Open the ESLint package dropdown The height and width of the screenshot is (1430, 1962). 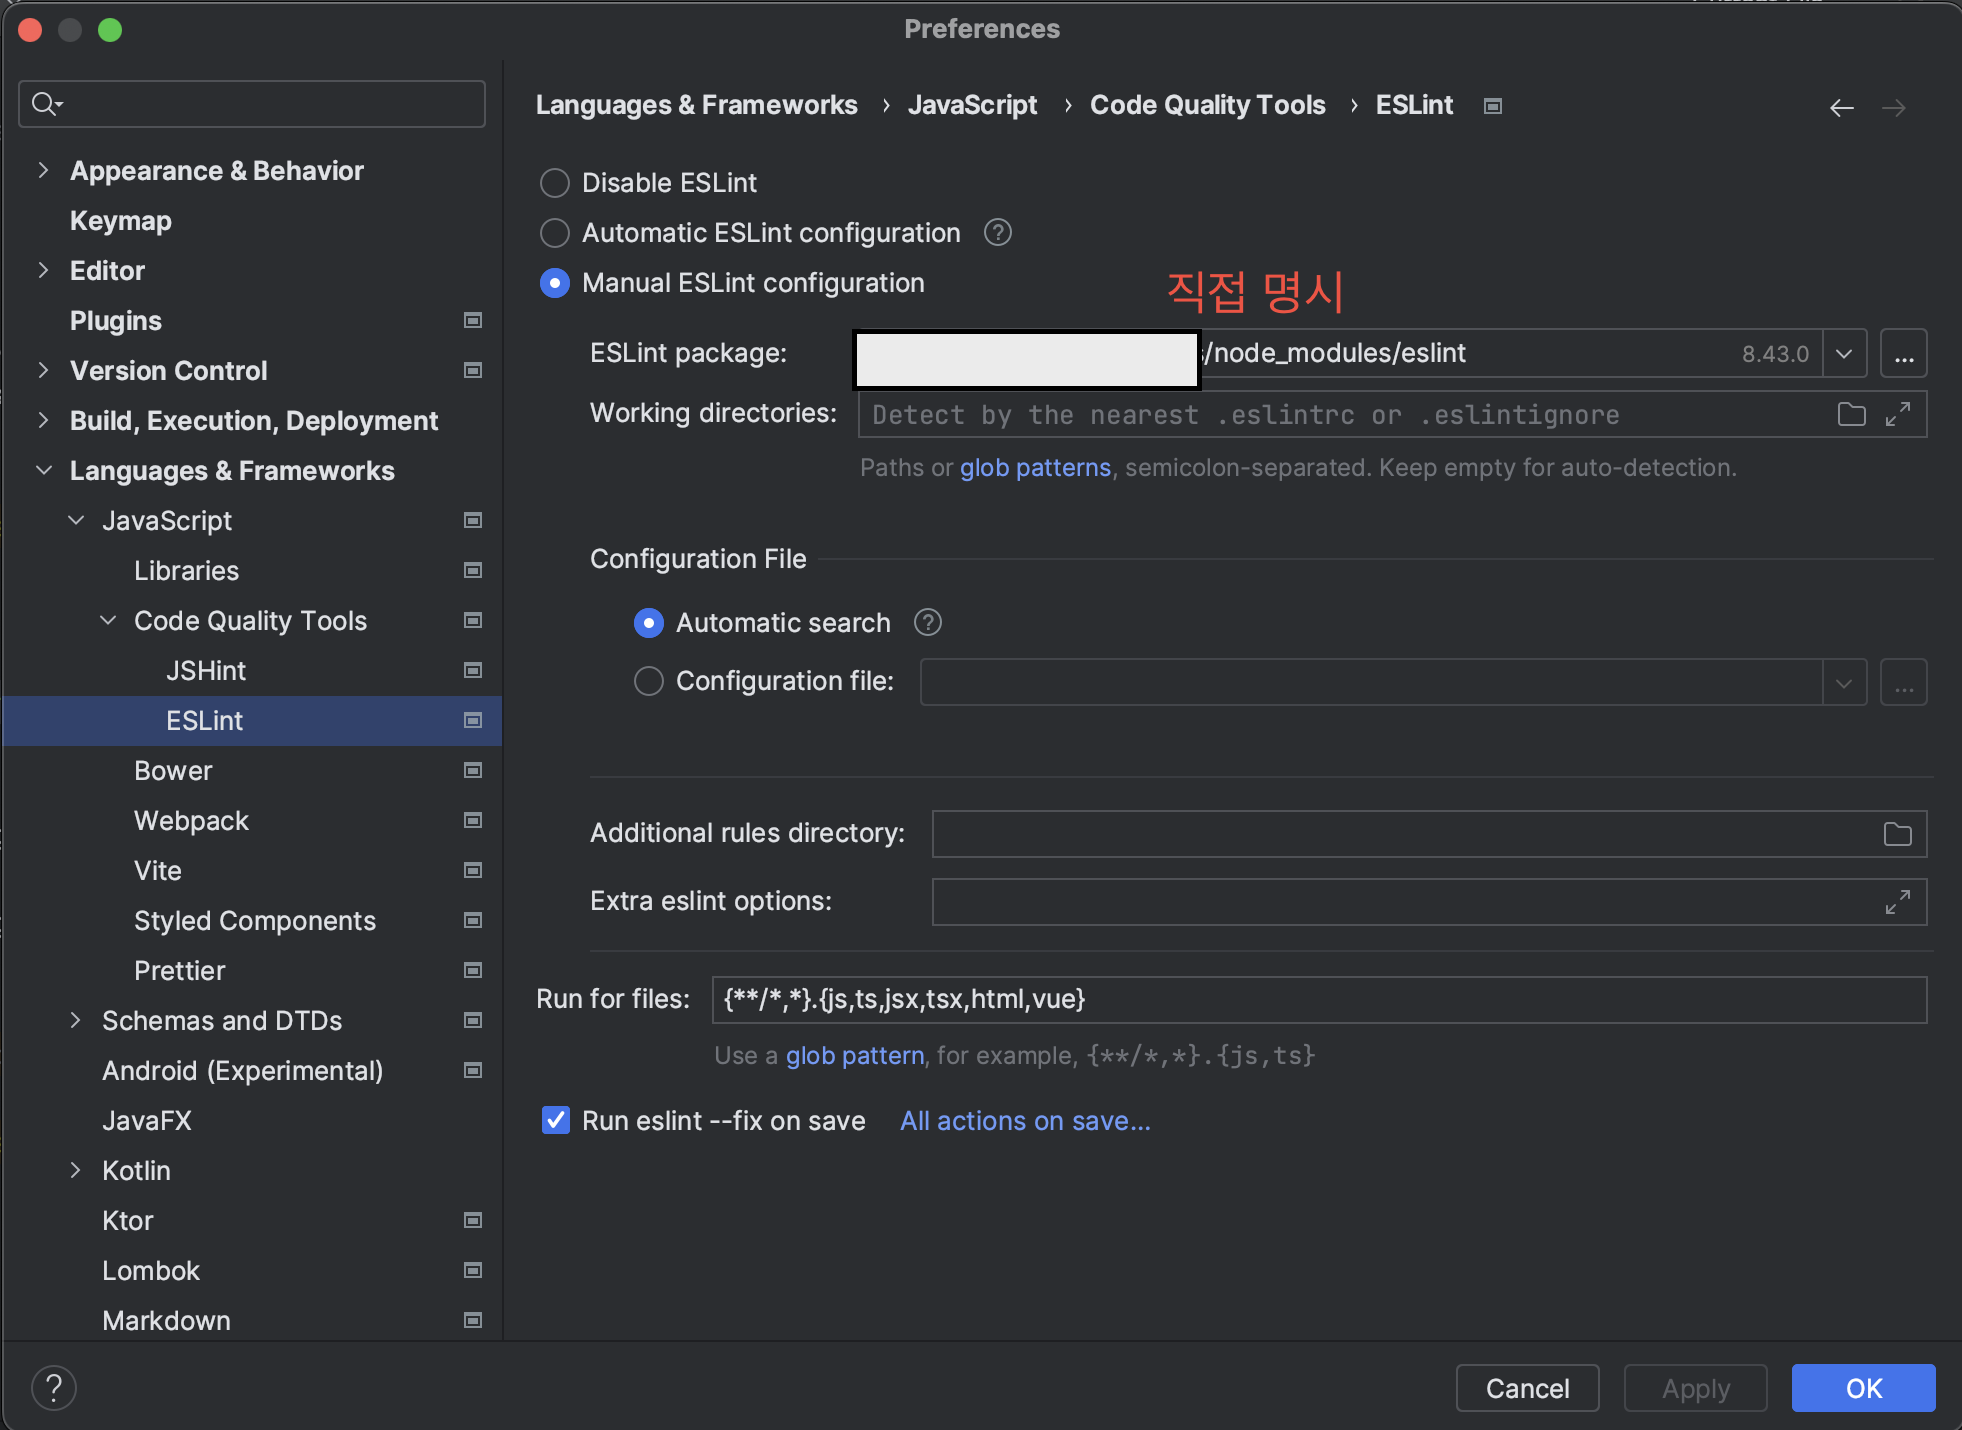click(x=1844, y=354)
